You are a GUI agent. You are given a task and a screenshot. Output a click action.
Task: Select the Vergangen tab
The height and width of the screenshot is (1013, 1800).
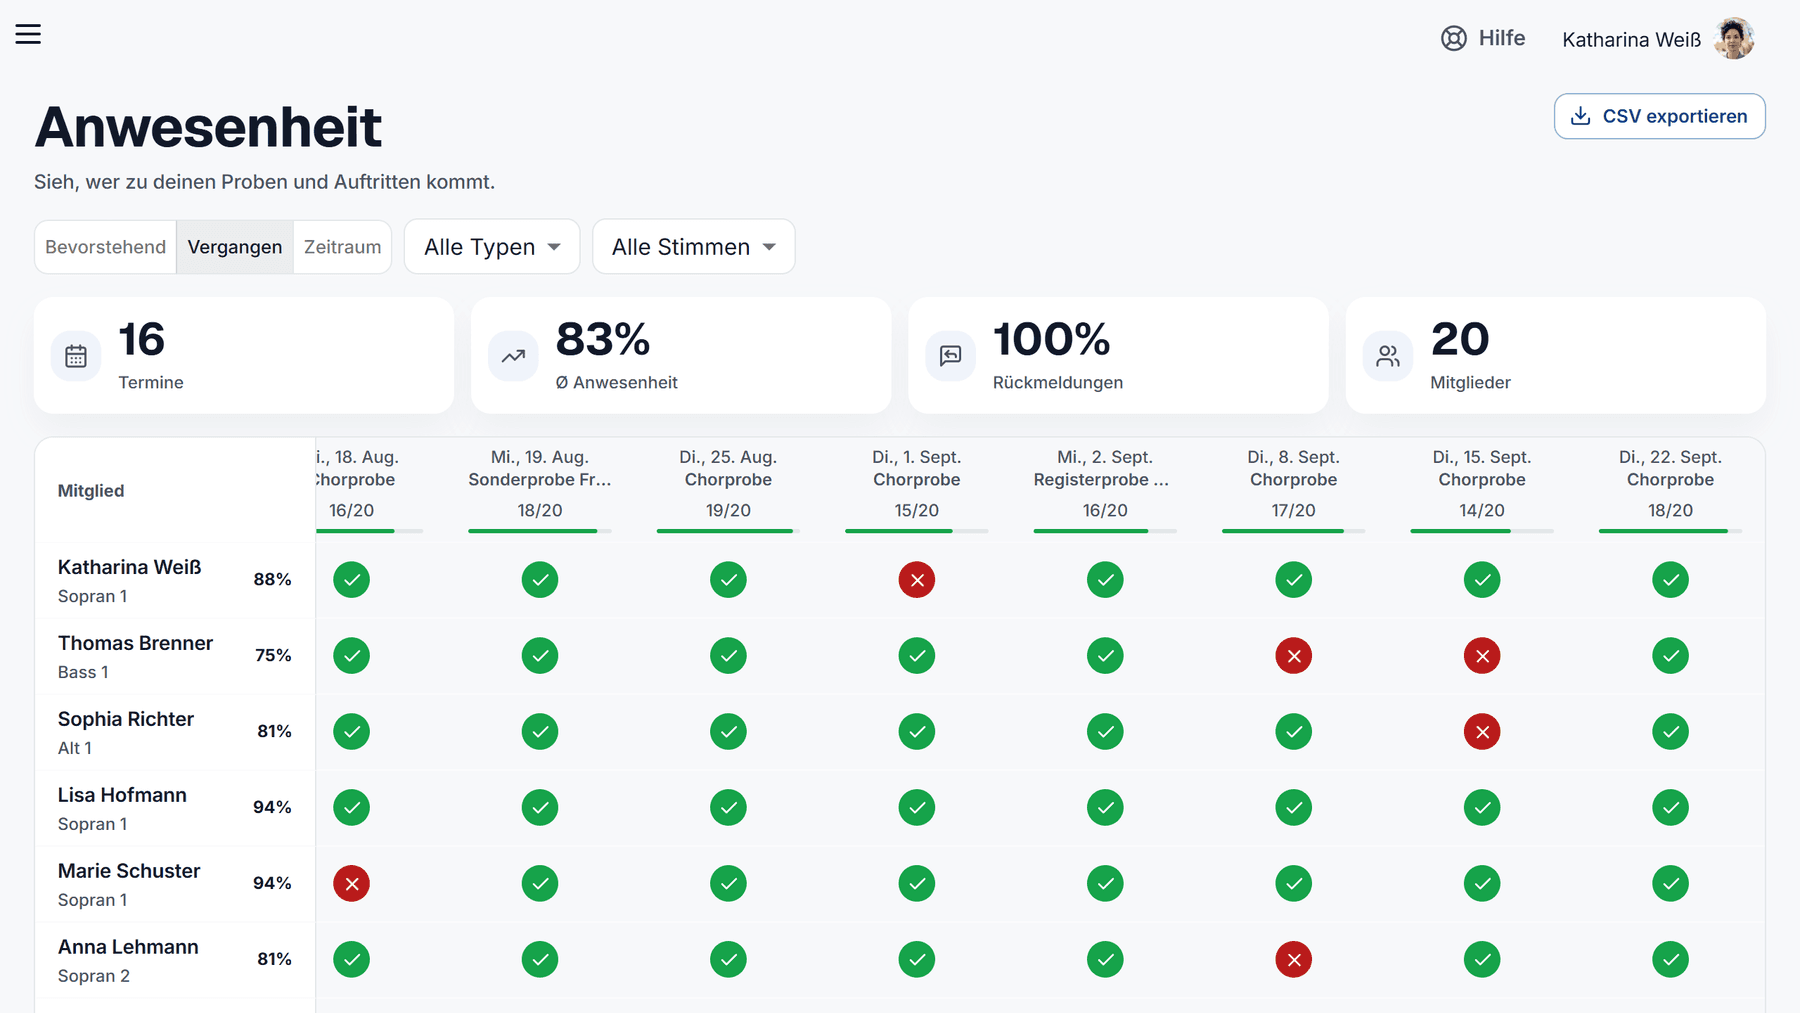(235, 247)
